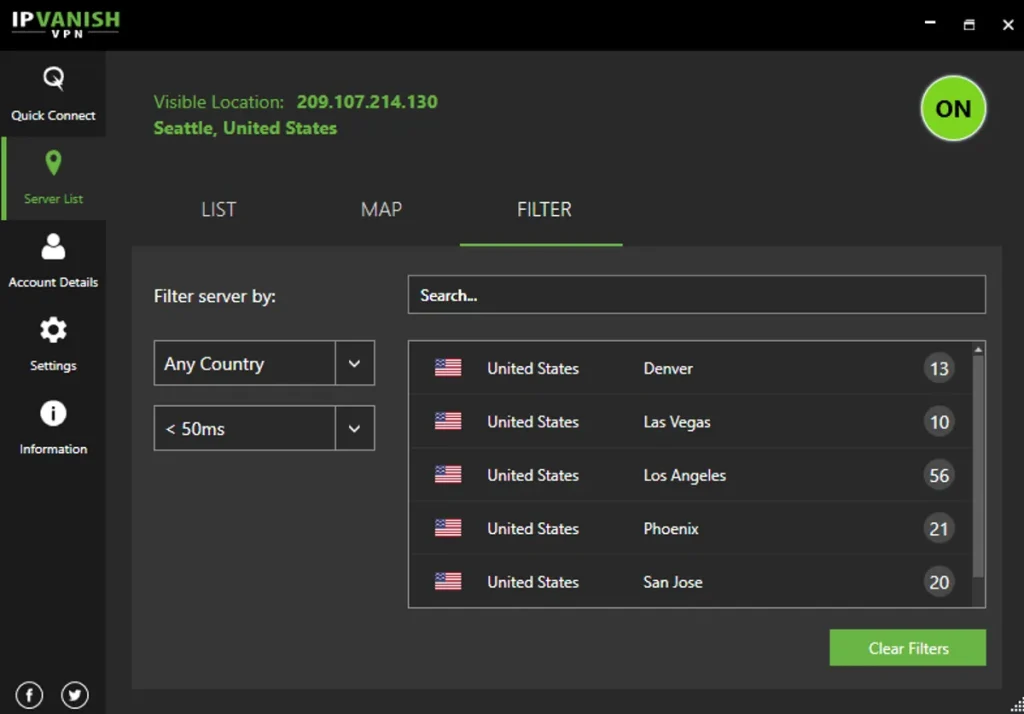
Task: Open the Information page icon
Action: click(x=53, y=413)
